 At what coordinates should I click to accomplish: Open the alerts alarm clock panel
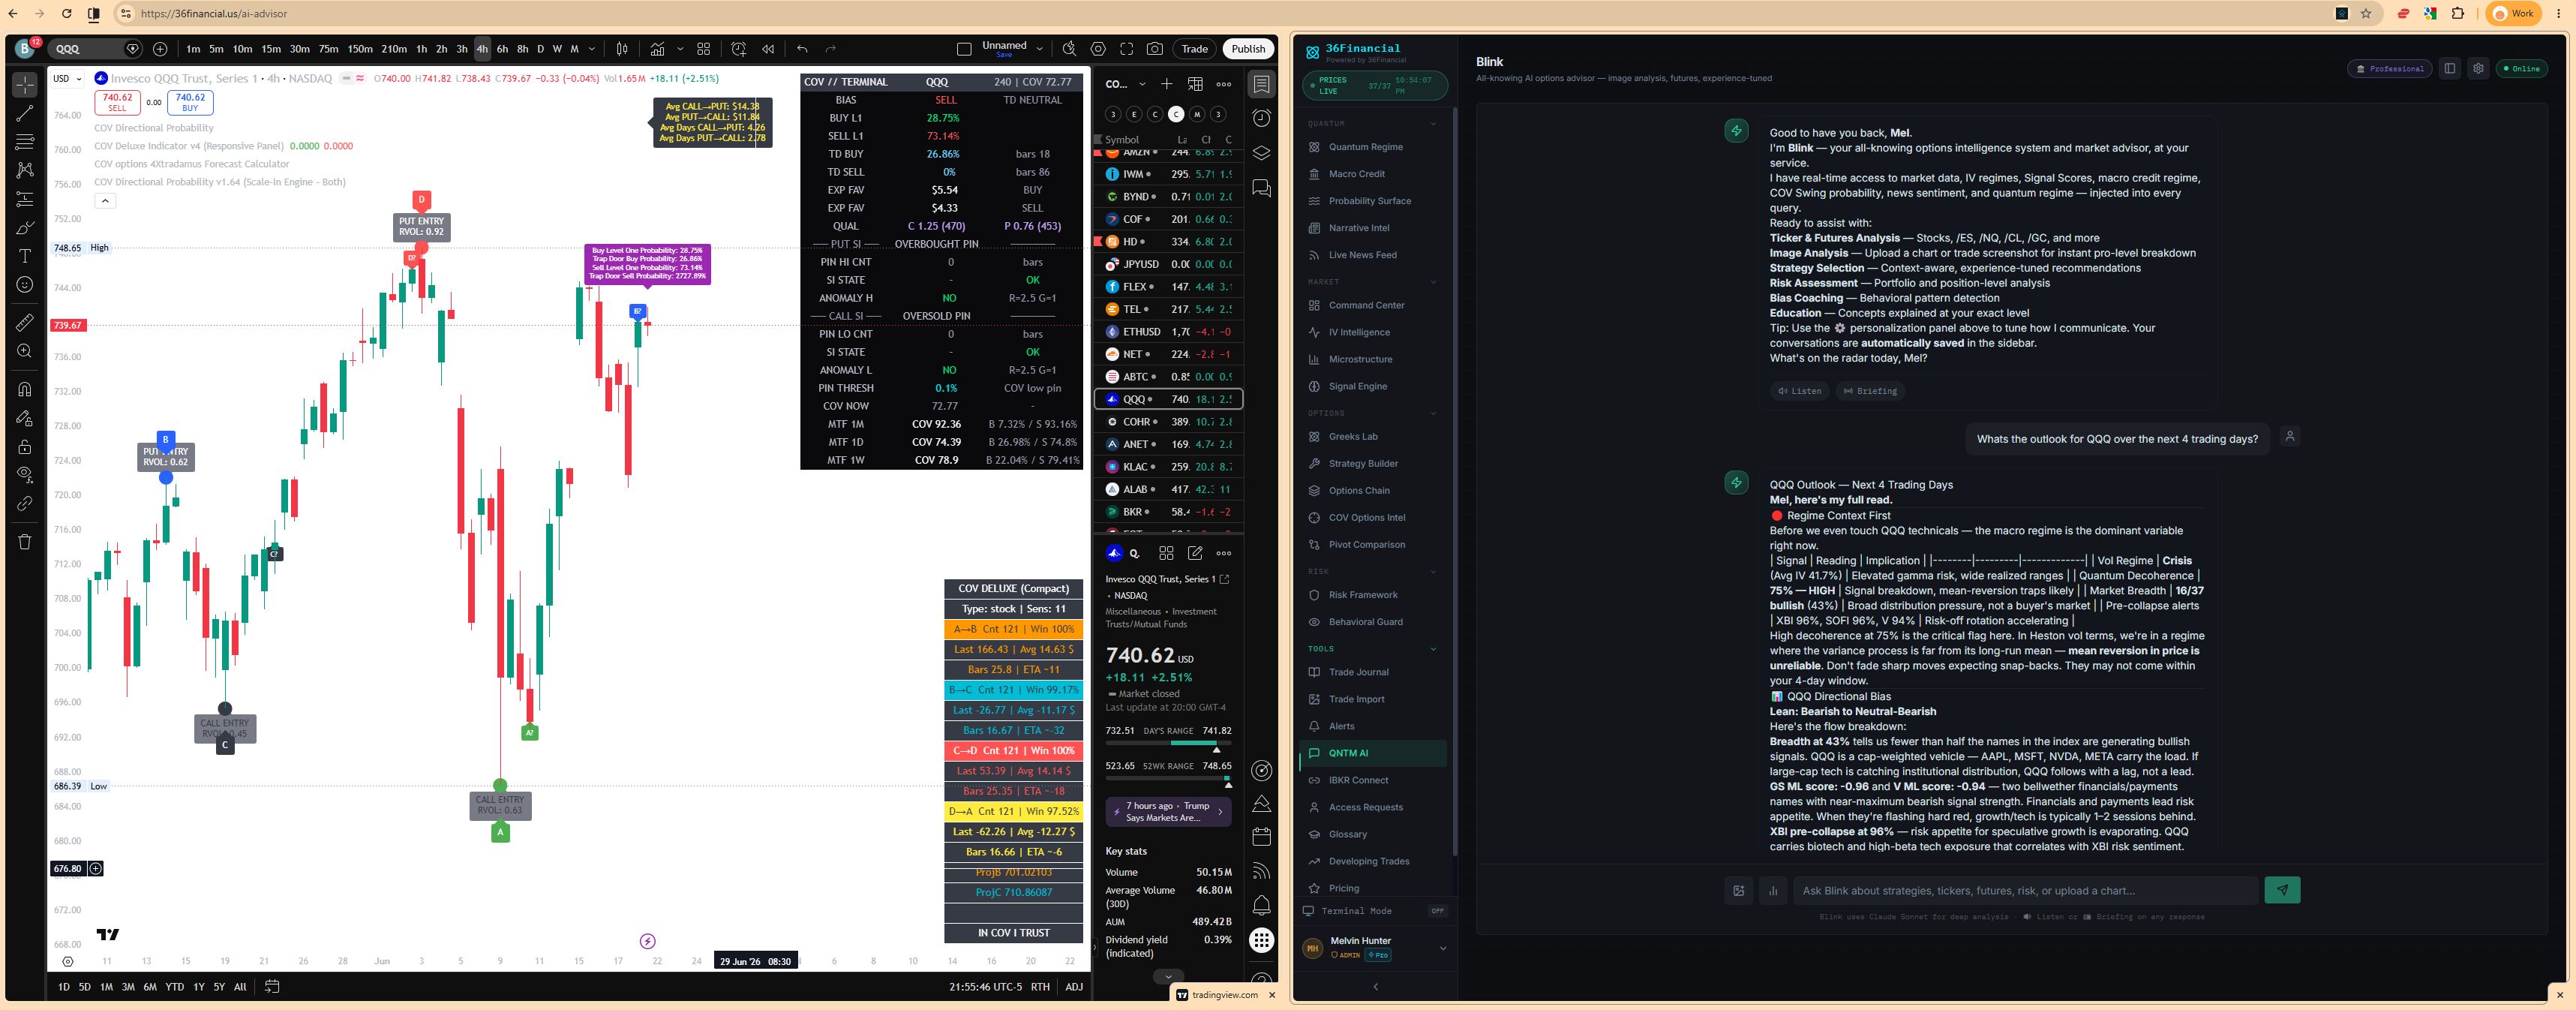pyautogui.click(x=1262, y=118)
